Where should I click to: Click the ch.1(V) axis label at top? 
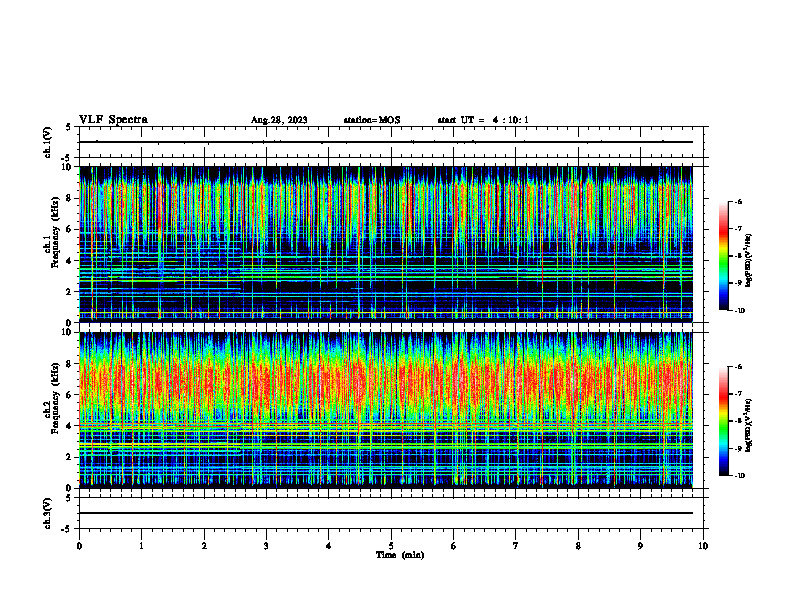[x=48, y=142]
